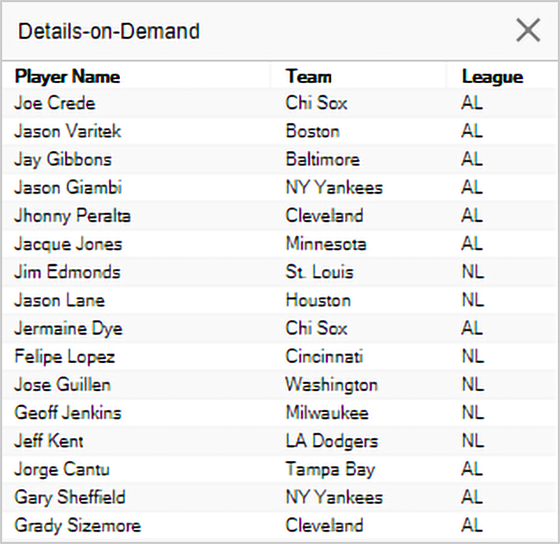This screenshot has width=560, height=544.
Task: Click St. Louis team cell
Action: click(319, 272)
